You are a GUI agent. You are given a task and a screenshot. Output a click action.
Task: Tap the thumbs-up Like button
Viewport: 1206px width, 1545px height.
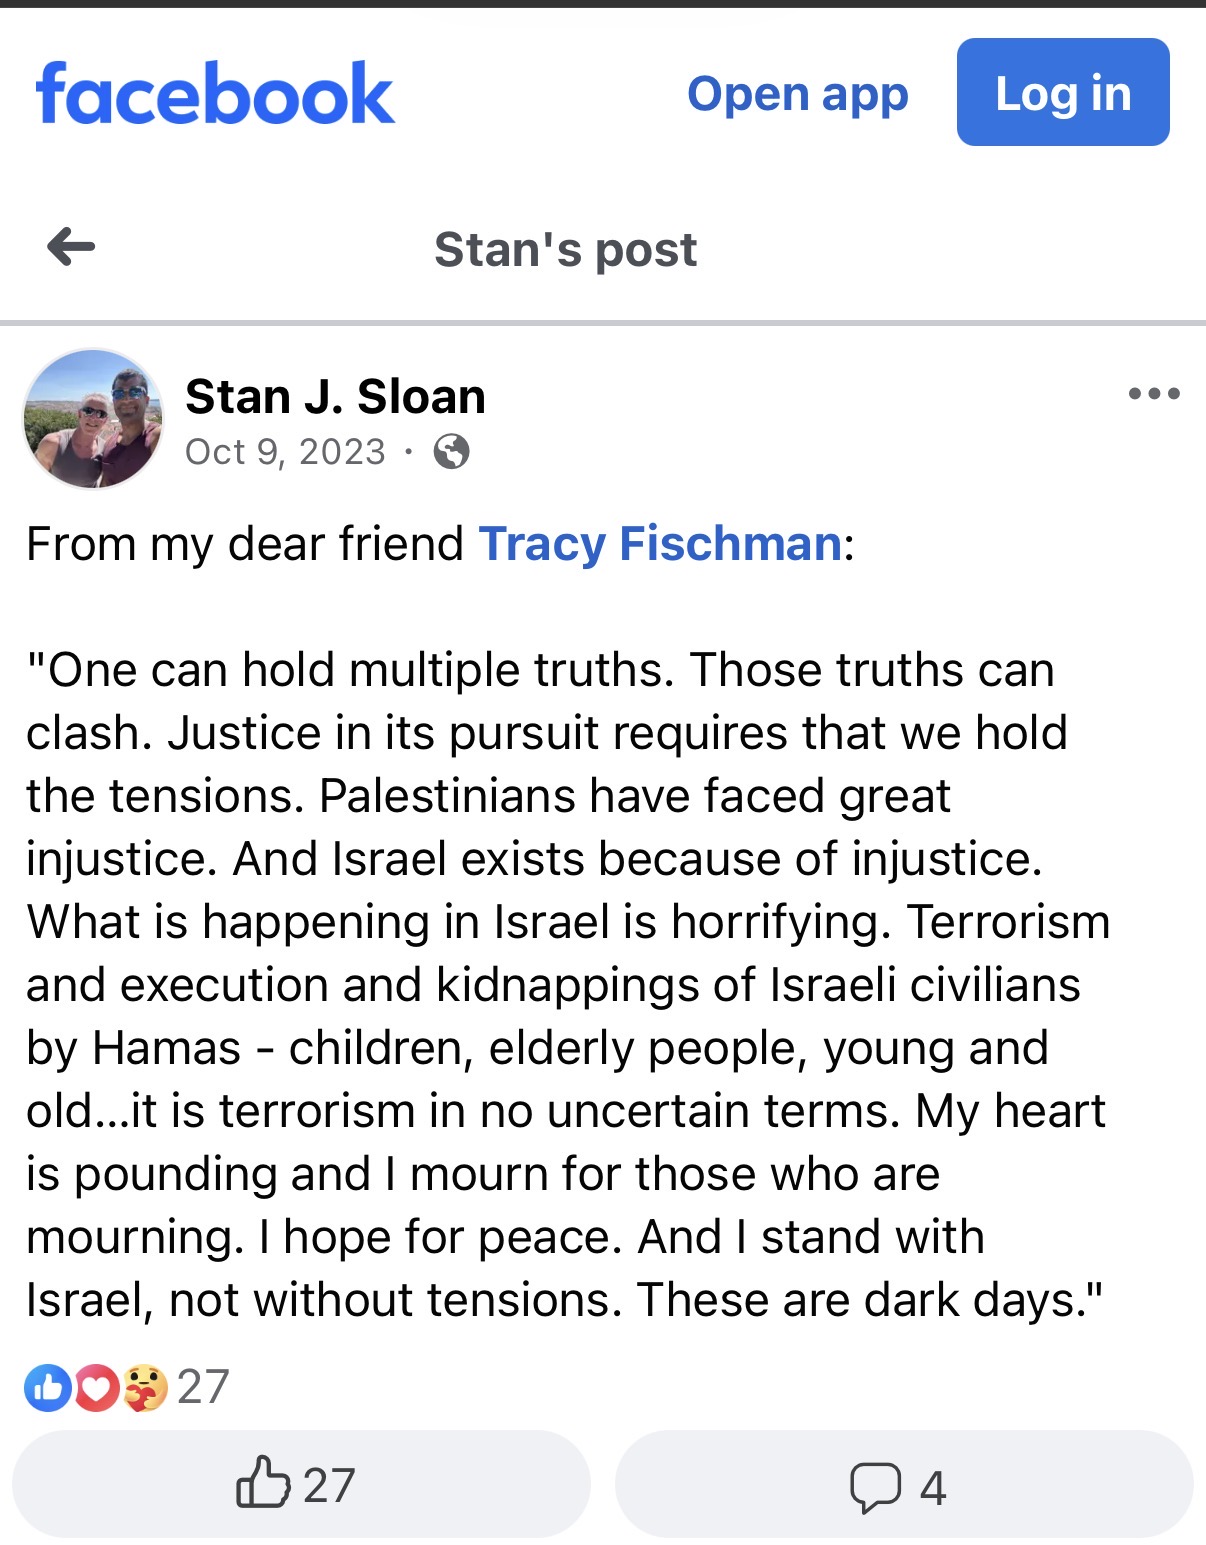[x=301, y=1484]
